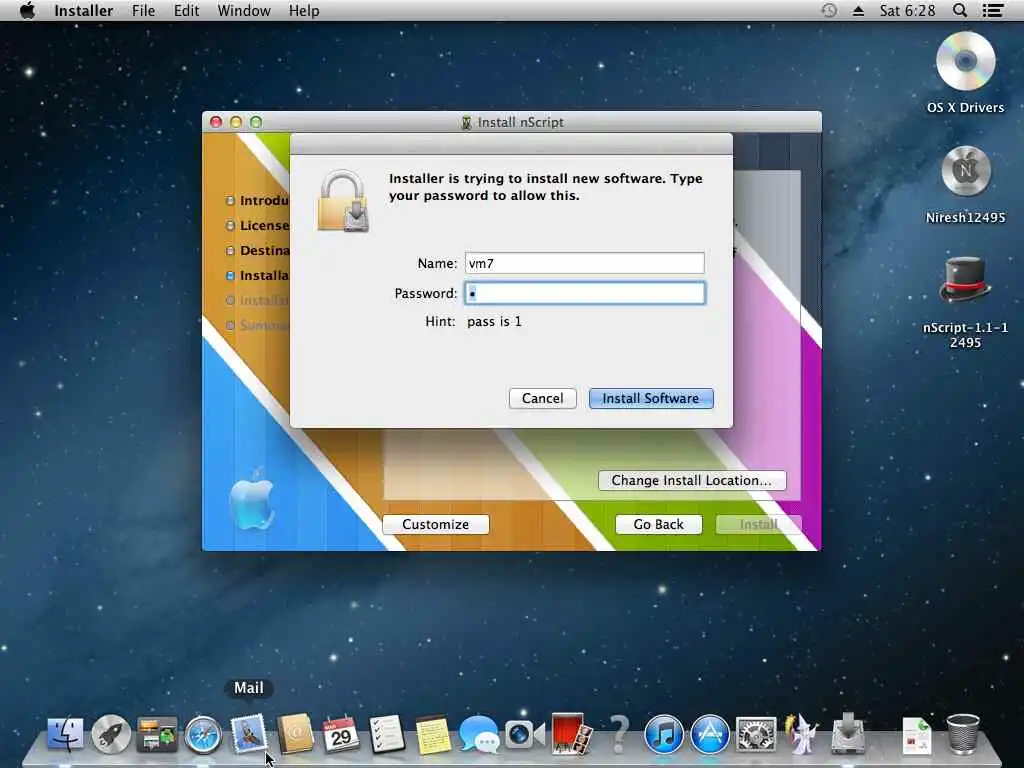This screenshot has height=768, width=1024.
Task: Click the Password input field
Action: (x=584, y=293)
